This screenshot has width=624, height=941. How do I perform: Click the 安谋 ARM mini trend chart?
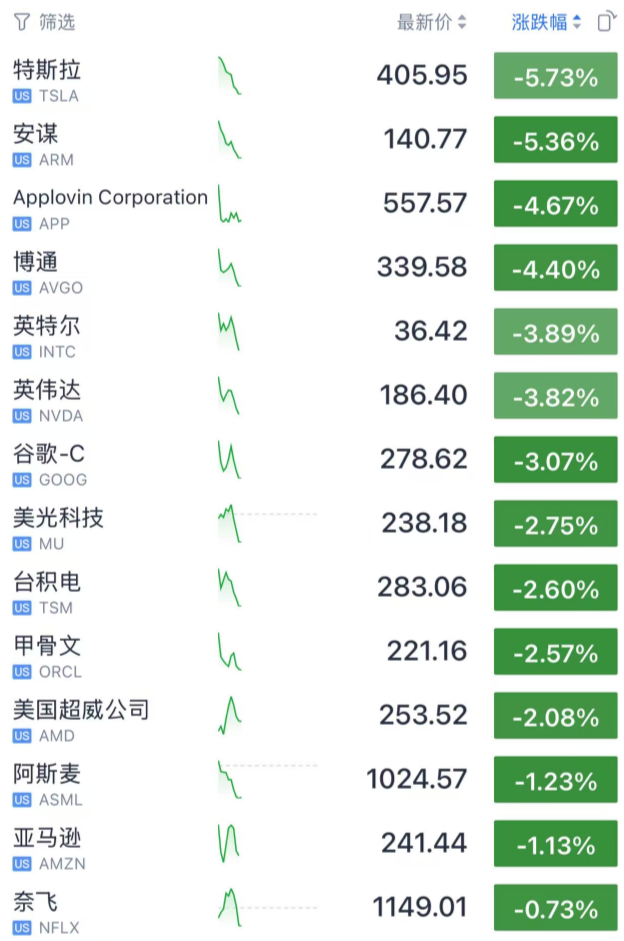click(x=229, y=140)
